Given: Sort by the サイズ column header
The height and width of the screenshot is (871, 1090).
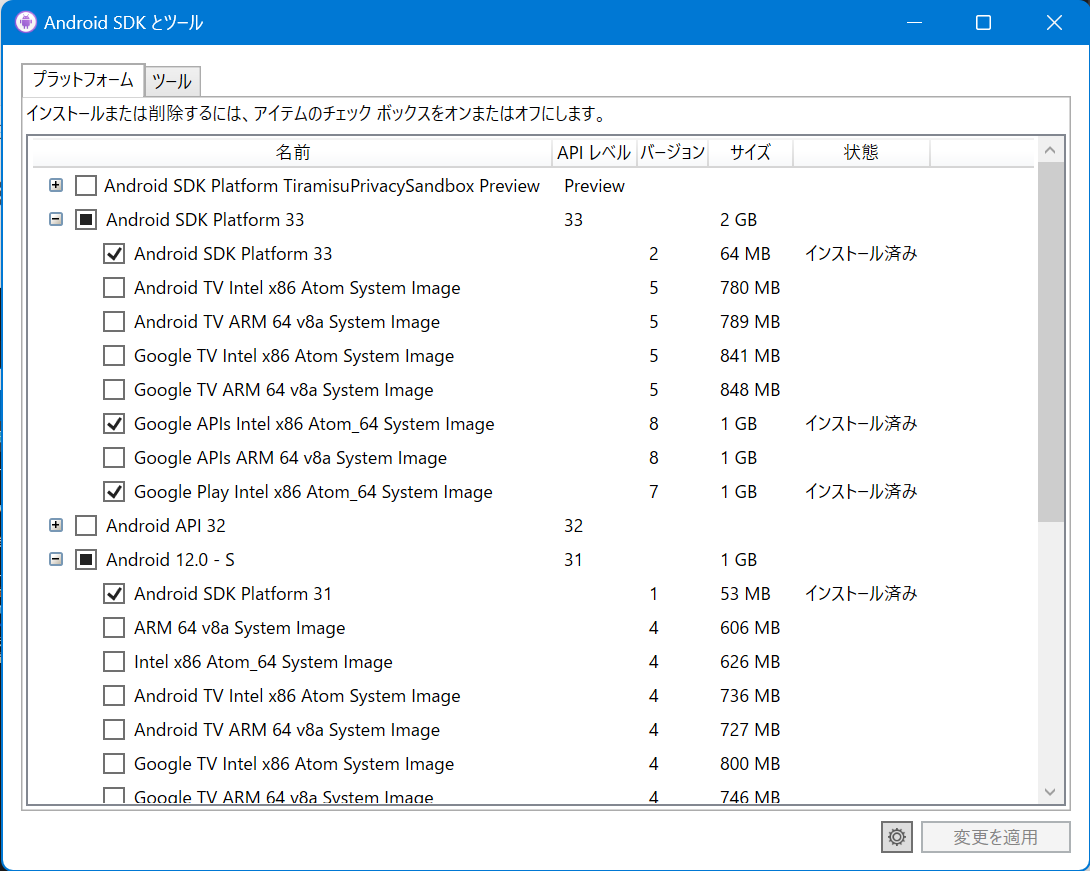Looking at the screenshot, I should click(x=751, y=152).
